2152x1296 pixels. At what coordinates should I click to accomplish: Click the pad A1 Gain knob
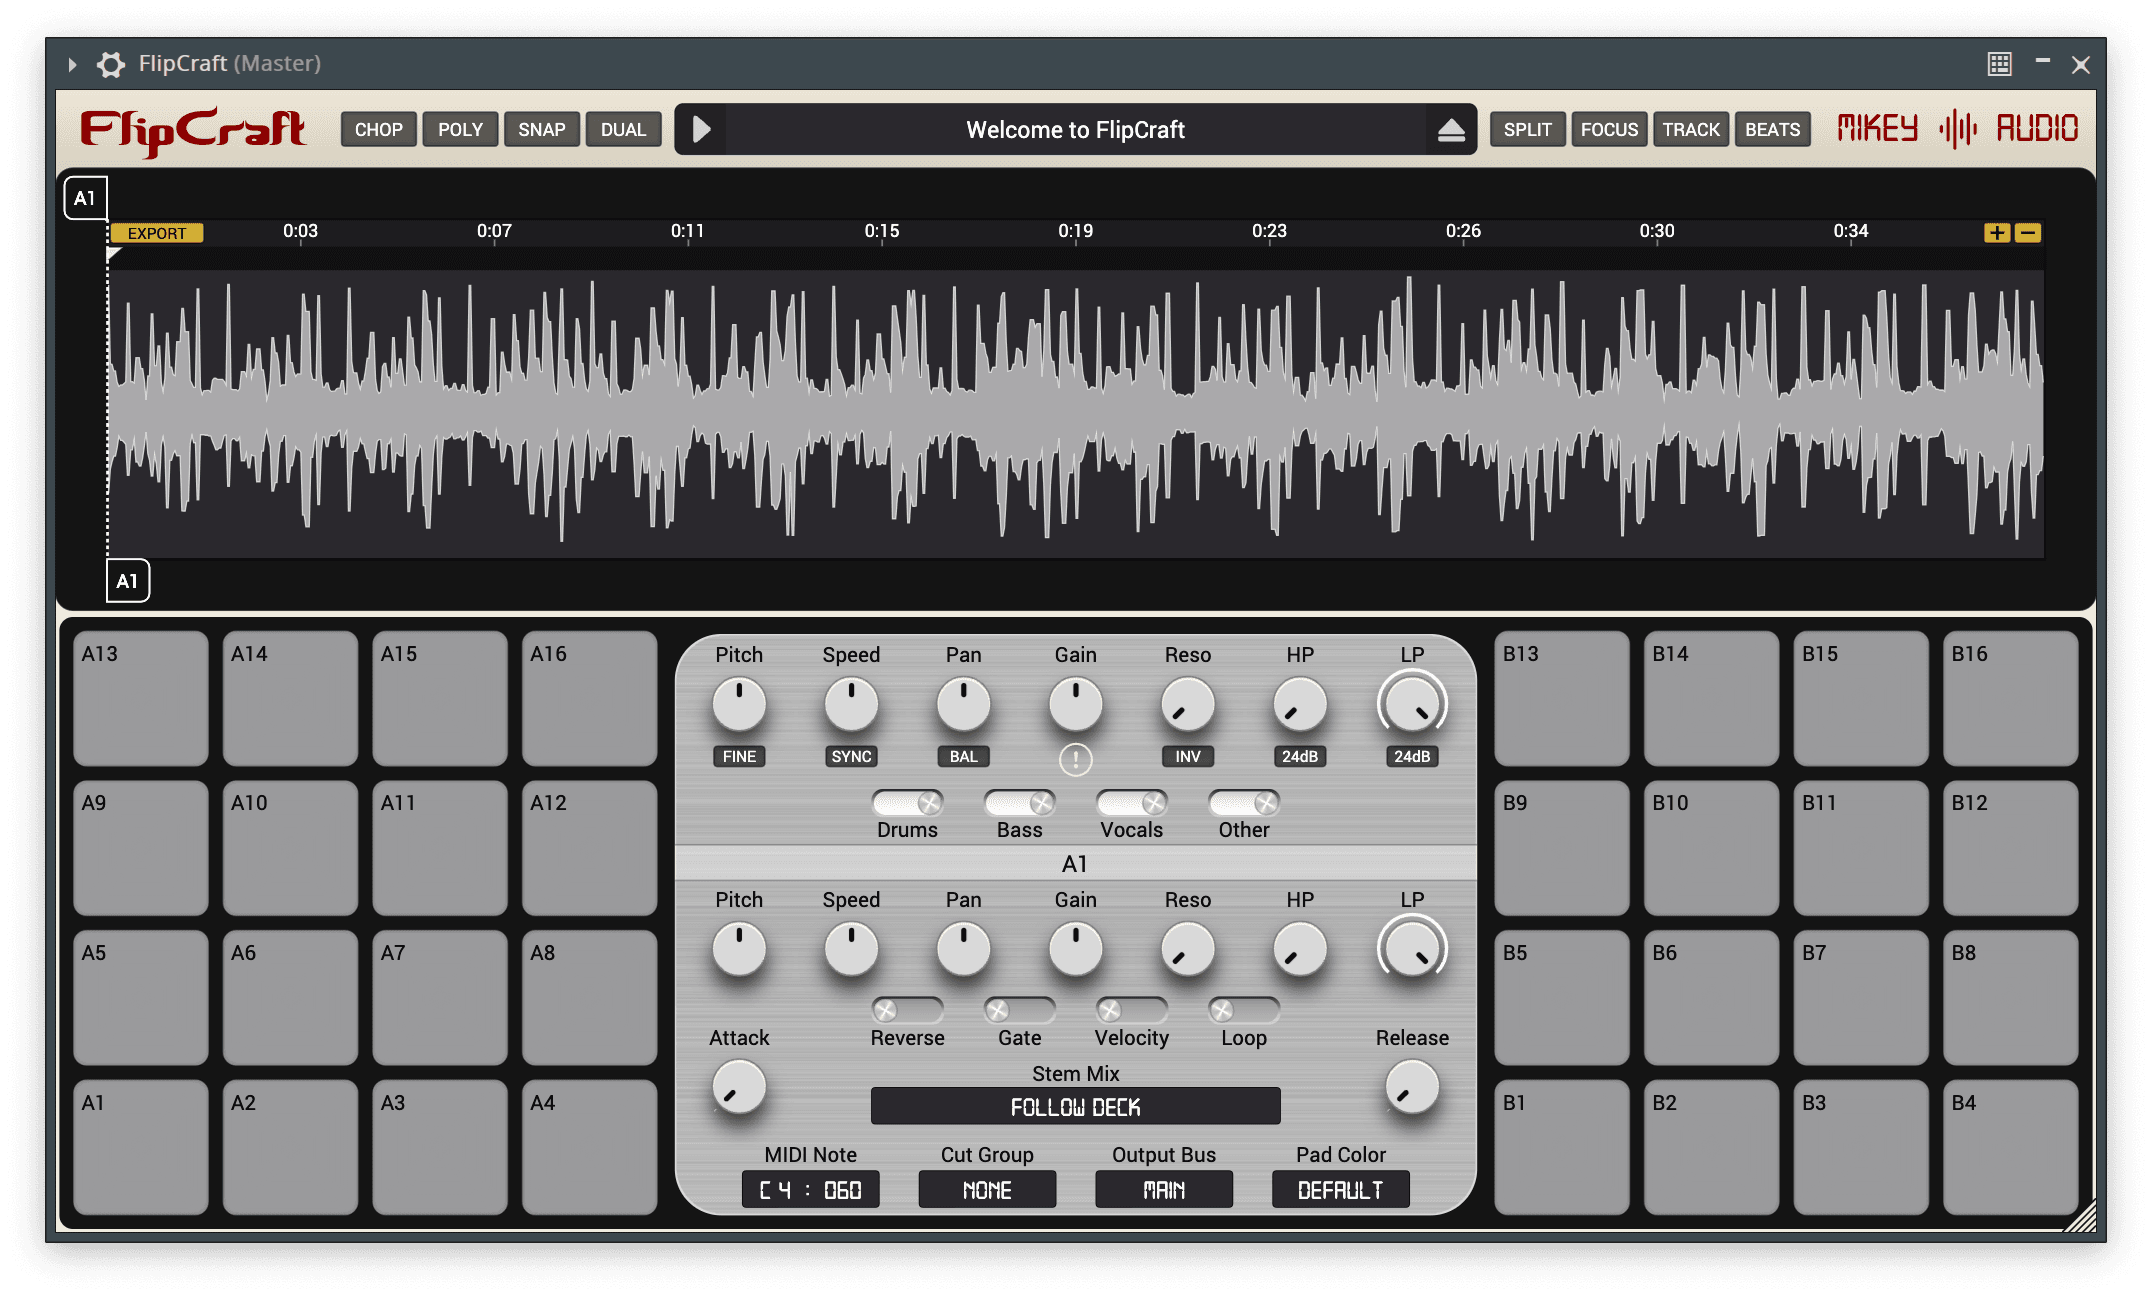pyautogui.click(x=1076, y=949)
